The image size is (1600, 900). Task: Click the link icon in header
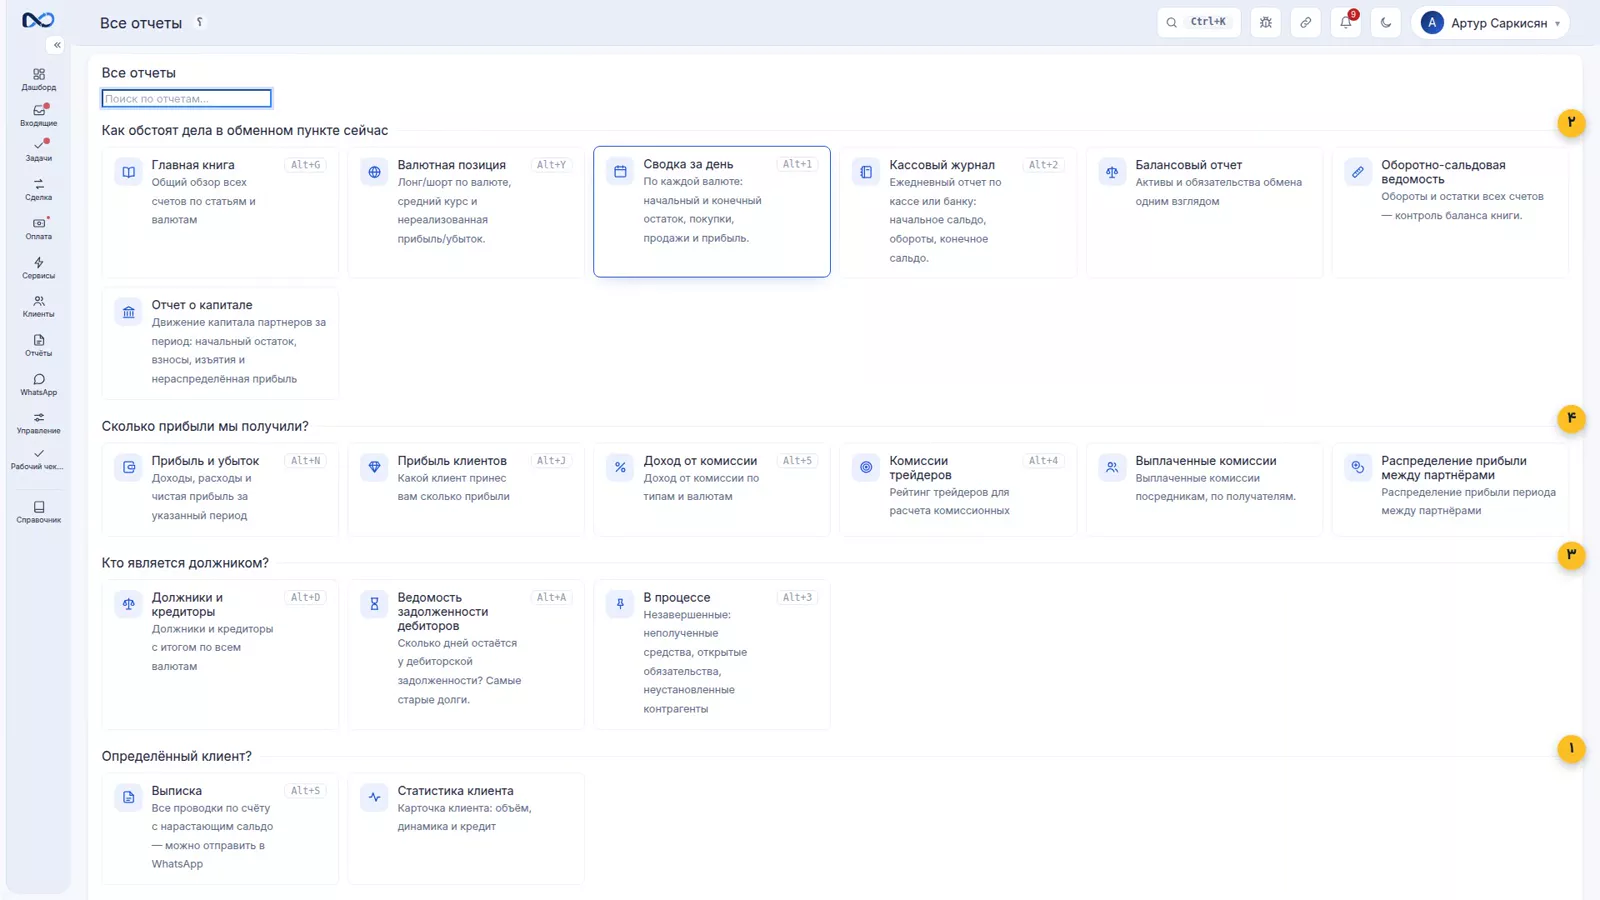1306,22
